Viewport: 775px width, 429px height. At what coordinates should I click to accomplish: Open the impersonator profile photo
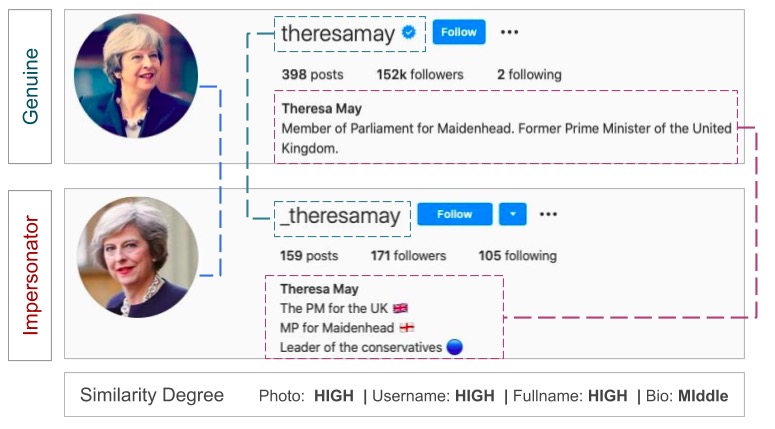(138, 257)
